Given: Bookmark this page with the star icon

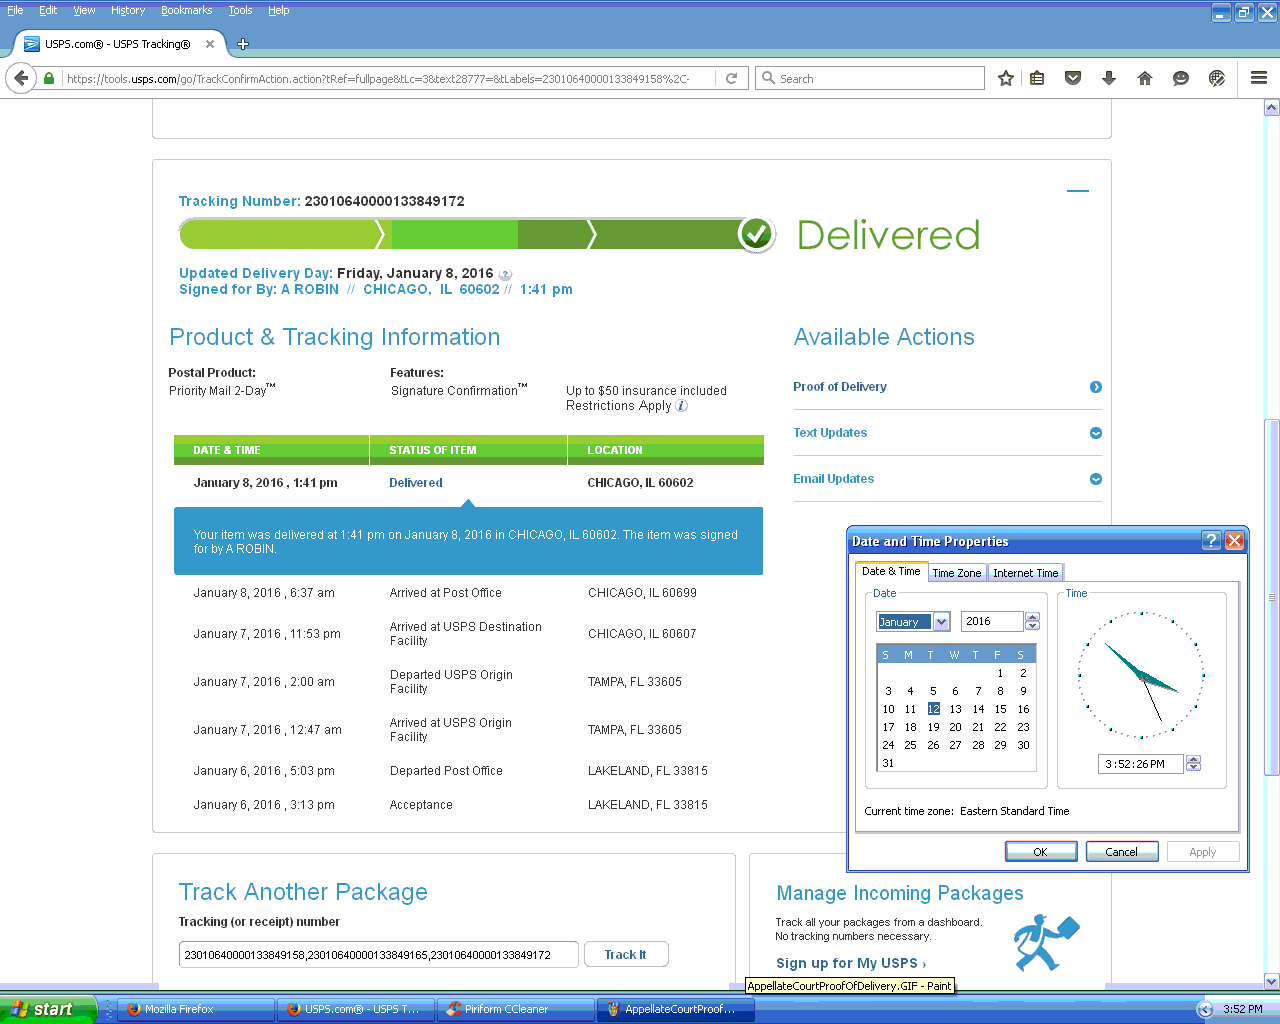Looking at the screenshot, I should [x=1006, y=78].
